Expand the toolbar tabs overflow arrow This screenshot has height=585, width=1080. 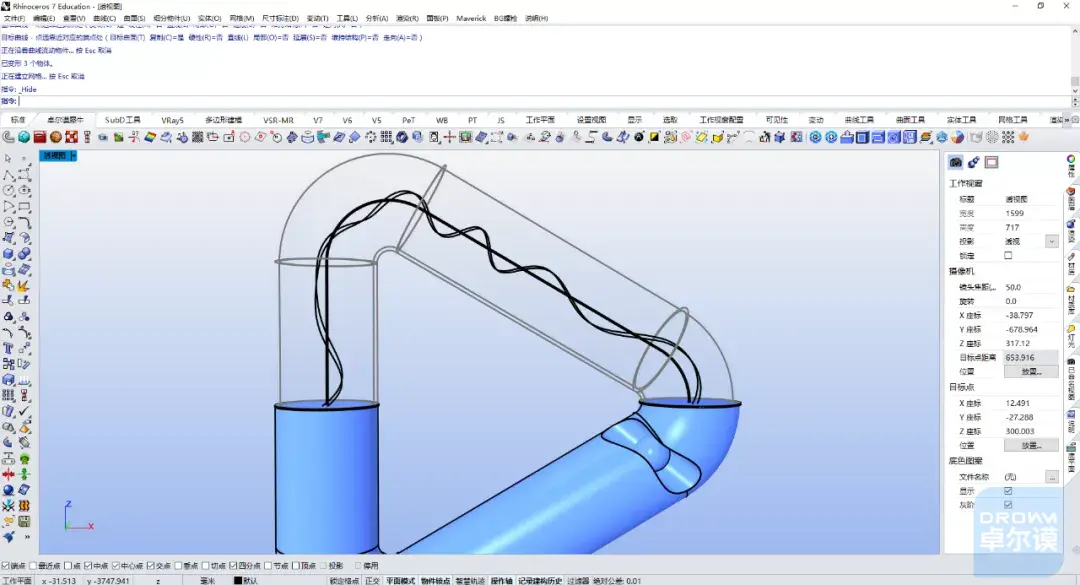(1067, 120)
